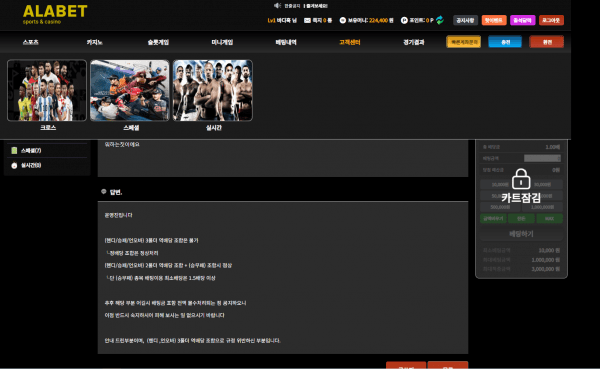Click the blue 충전 button
This screenshot has width=600, height=369.
(x=505, y=42)
